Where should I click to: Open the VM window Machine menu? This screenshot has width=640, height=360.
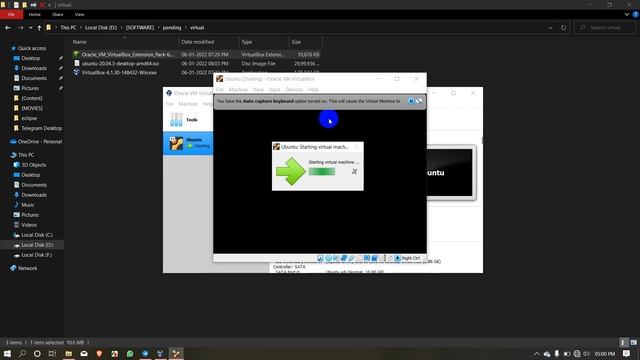point(238,89)
